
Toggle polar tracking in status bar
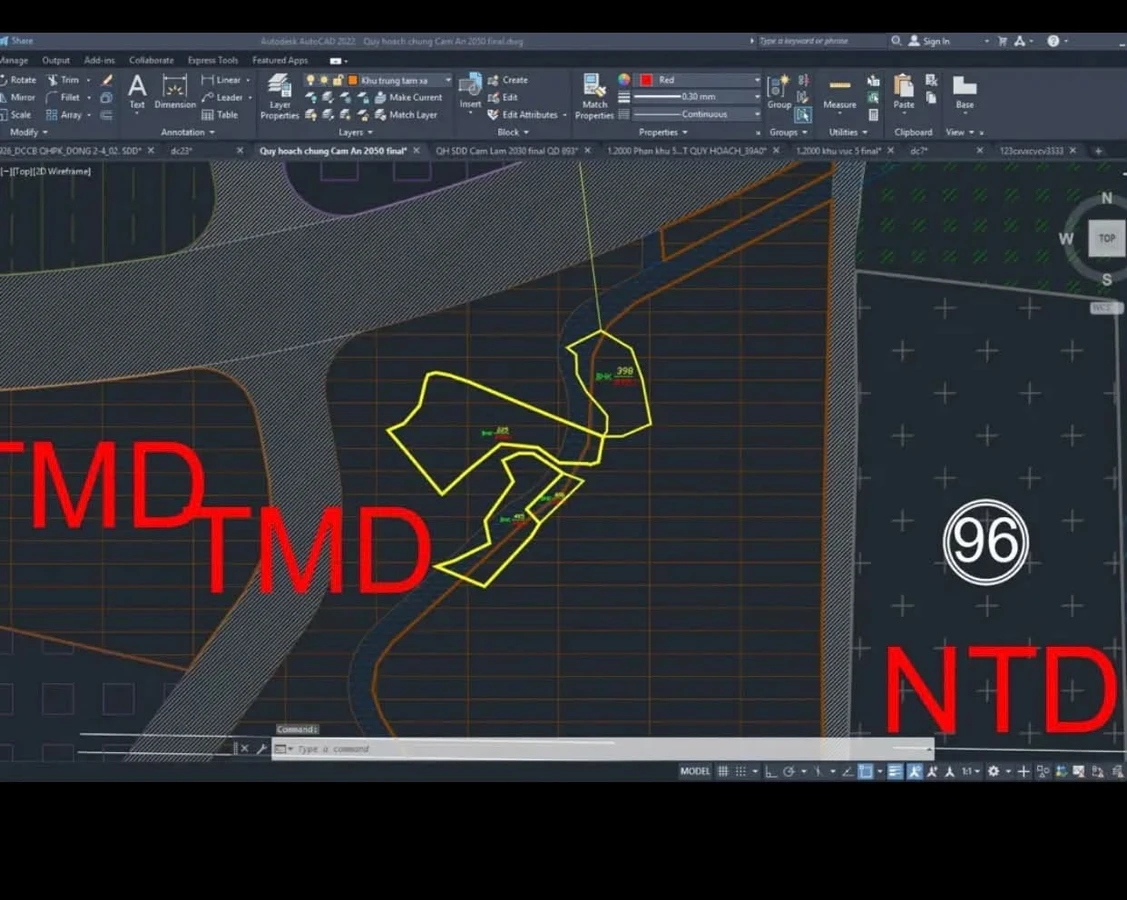[788, 771]
